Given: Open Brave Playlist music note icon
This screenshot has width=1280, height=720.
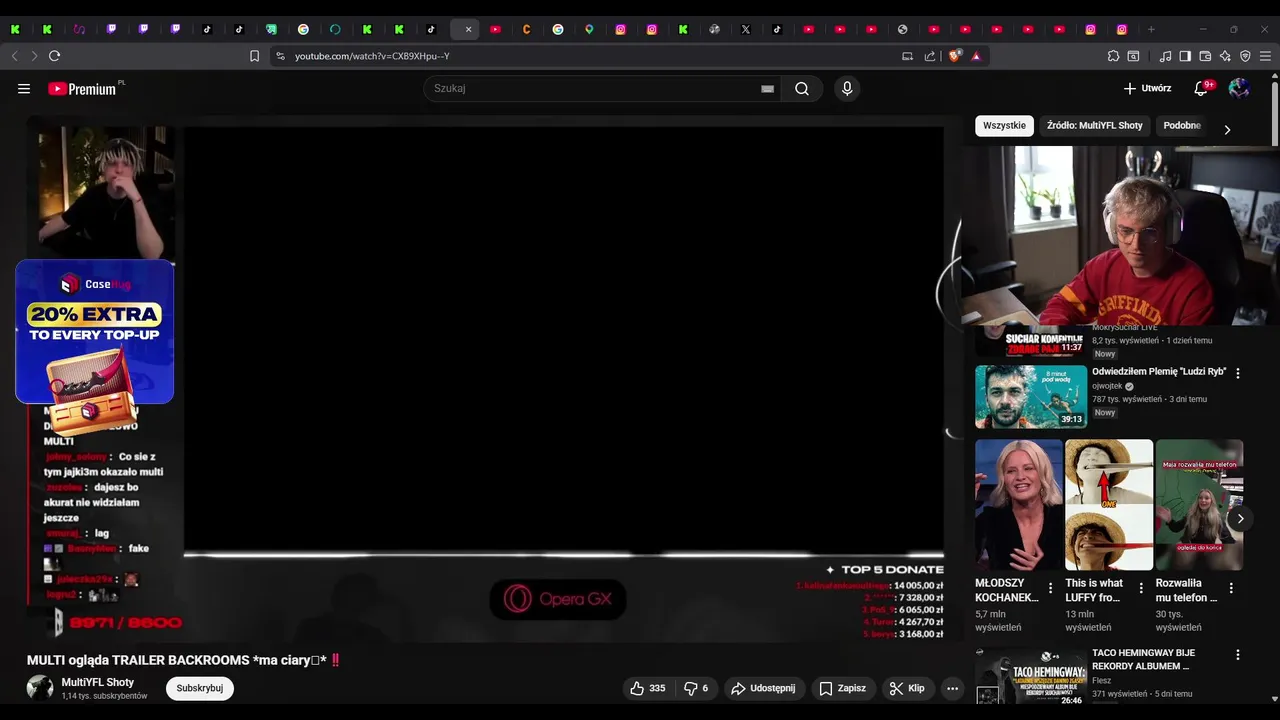Looking at the screenshot, I should 1165,56.
